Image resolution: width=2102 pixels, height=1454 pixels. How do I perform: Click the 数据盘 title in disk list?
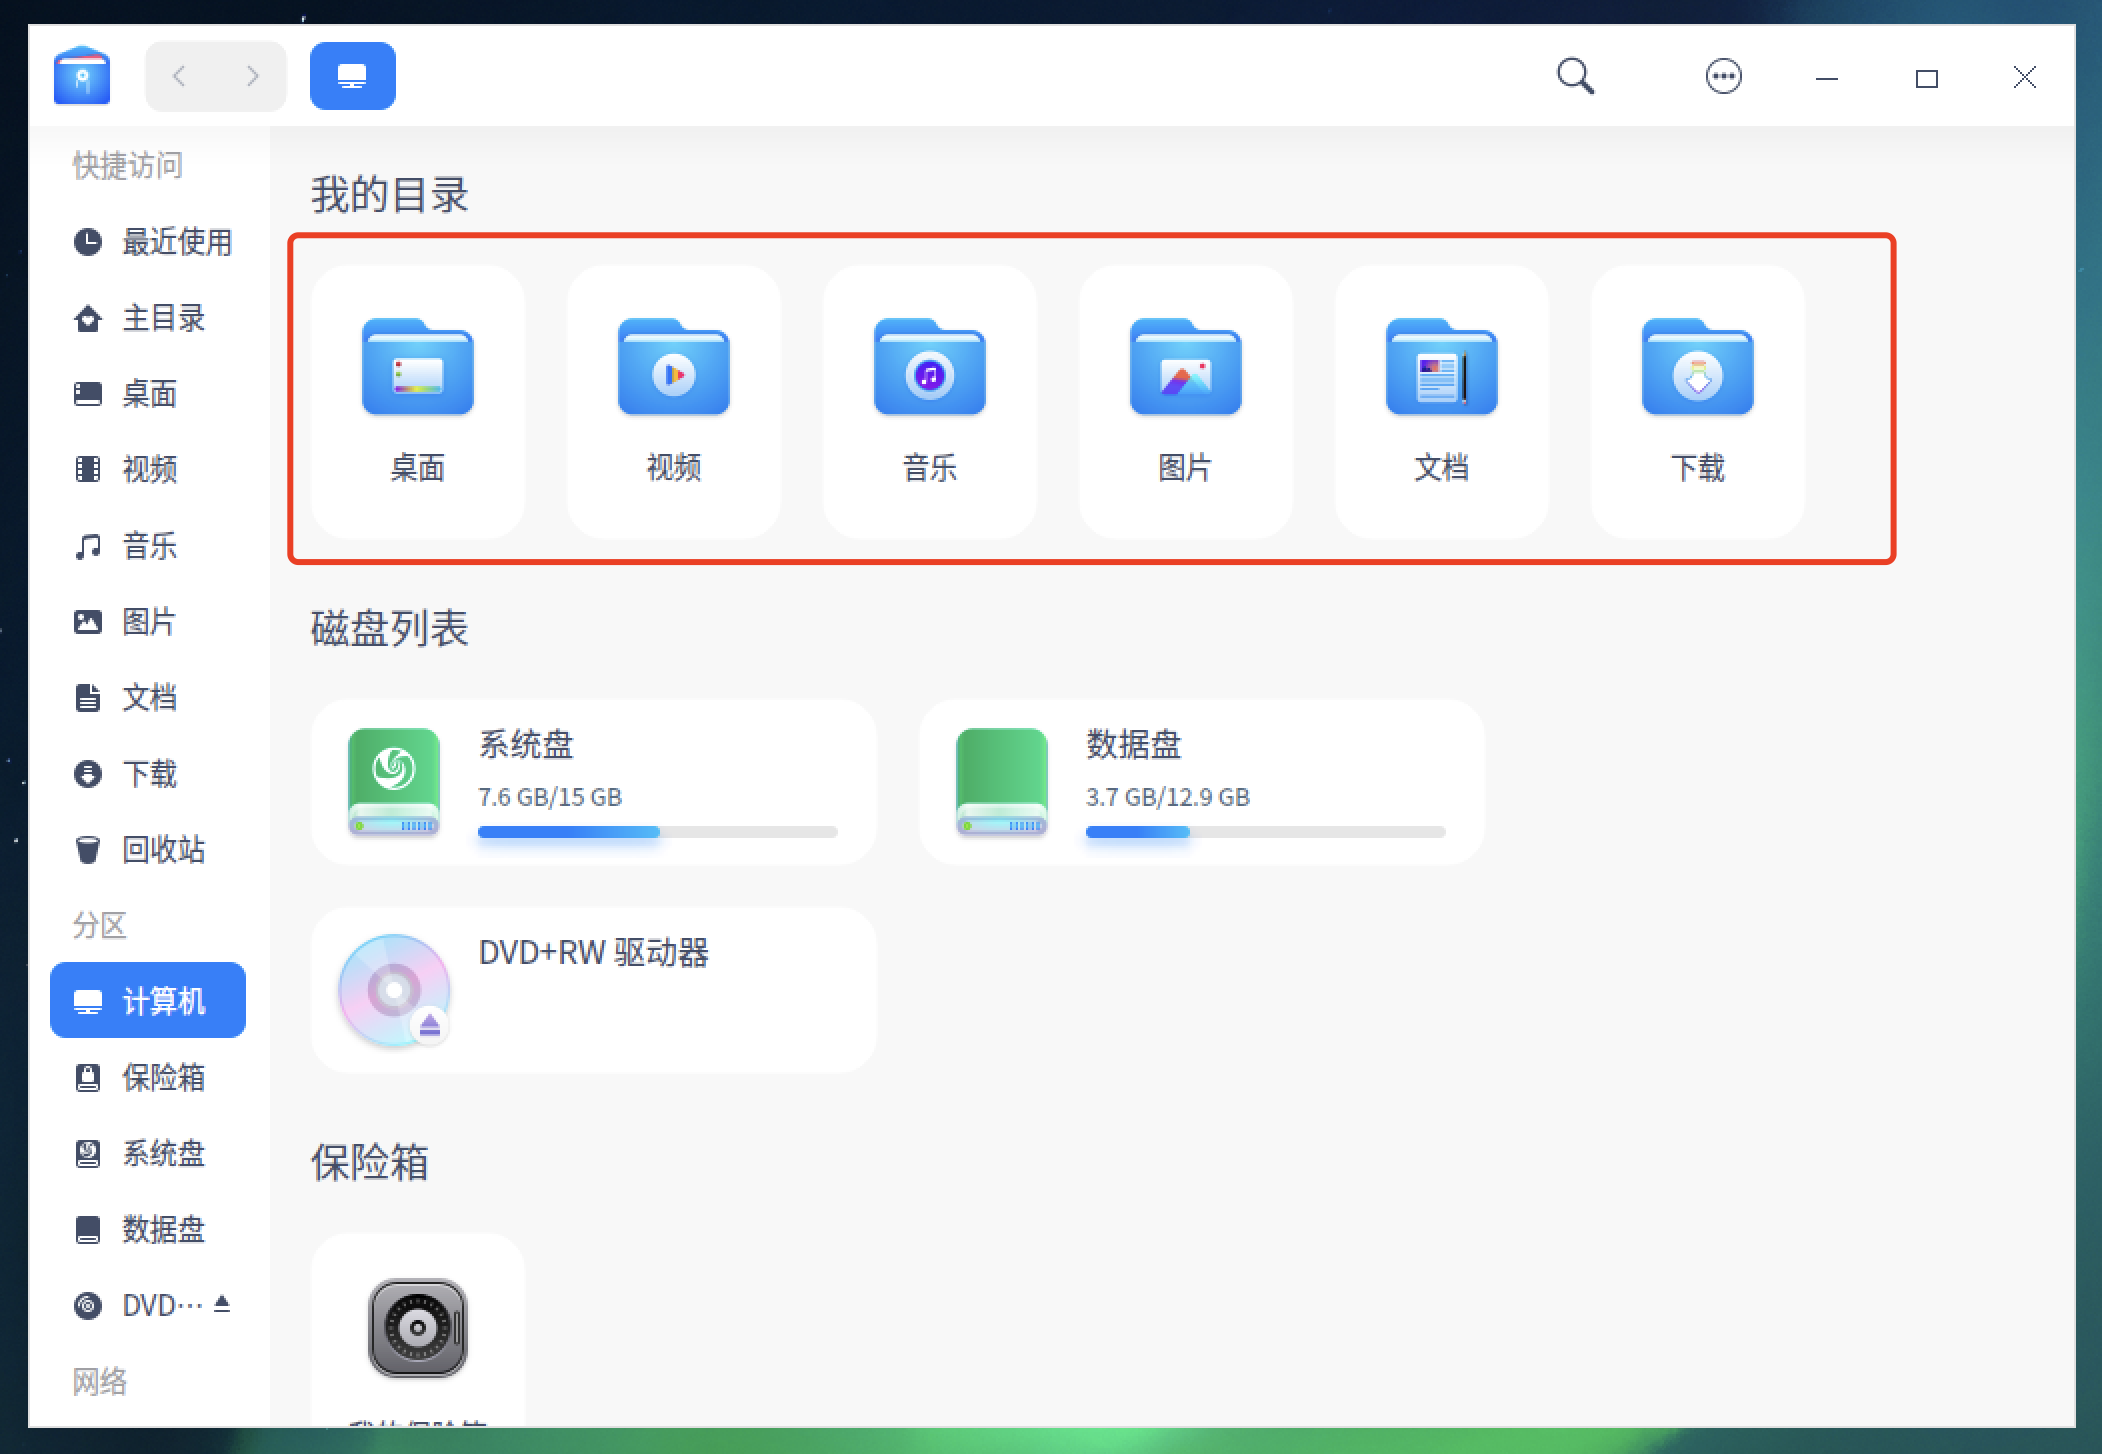[x=1134, y=744]
